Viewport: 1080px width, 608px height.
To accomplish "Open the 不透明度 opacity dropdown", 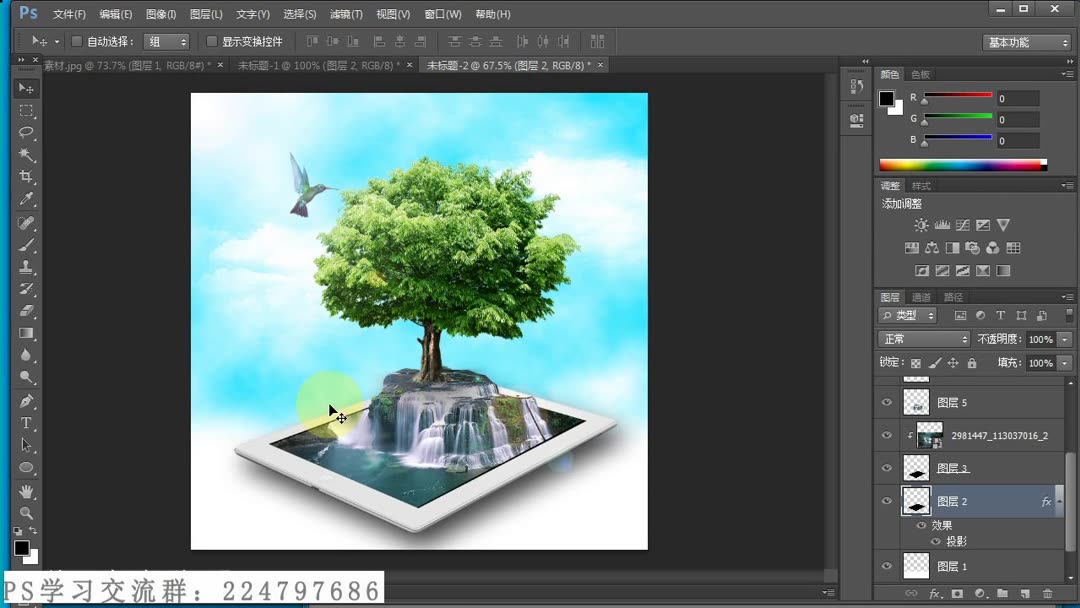I will pos(1063,340).
